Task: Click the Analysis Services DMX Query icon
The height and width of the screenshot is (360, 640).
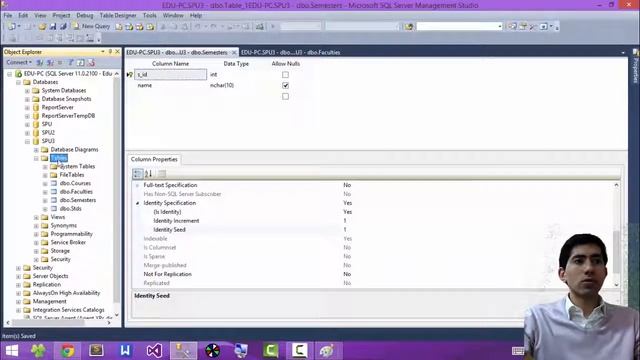Action: 140,27
